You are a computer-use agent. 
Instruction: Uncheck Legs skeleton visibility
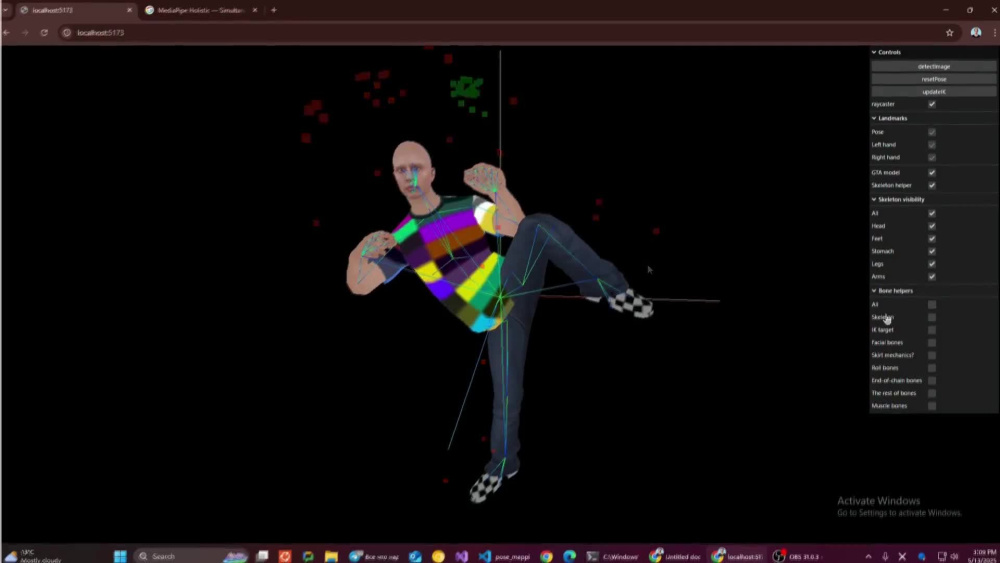[x=932, y=264]
